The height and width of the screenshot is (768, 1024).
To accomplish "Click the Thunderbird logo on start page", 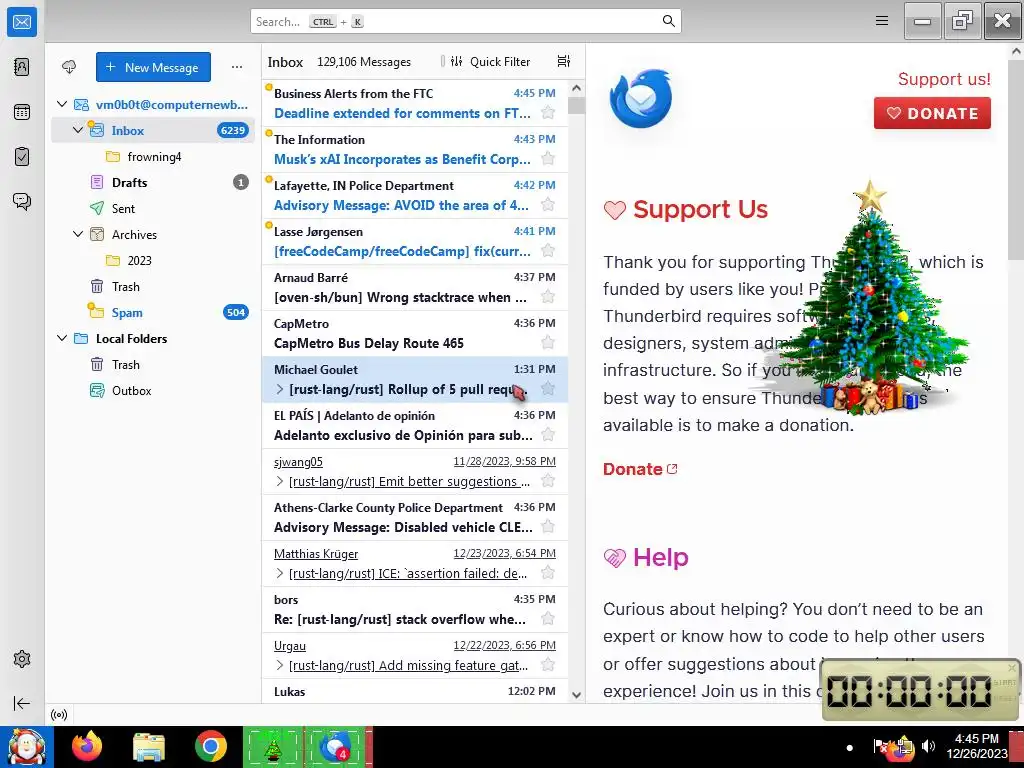I will click(640, 98).
